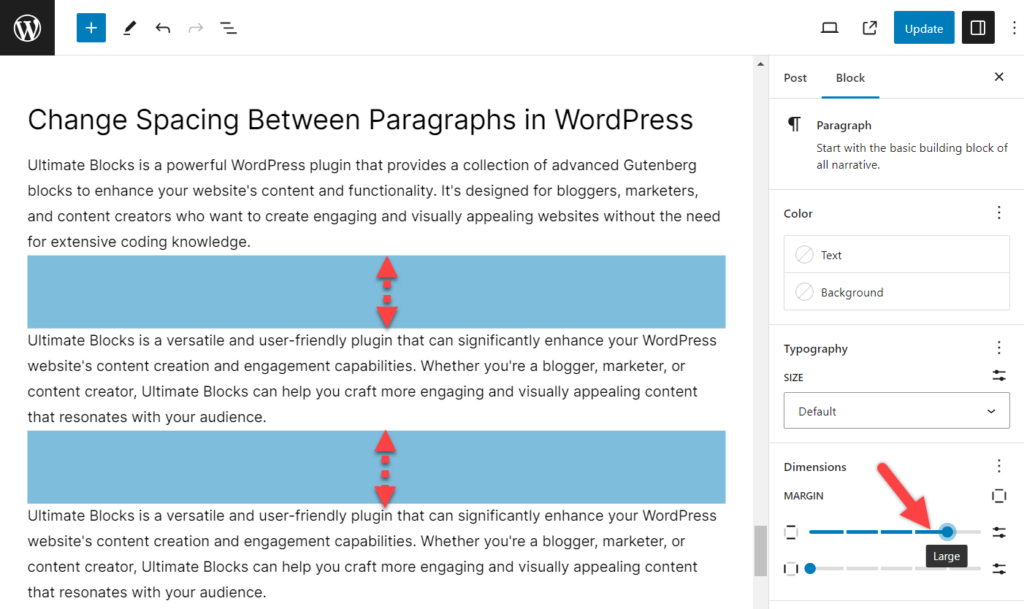Image resolution: width=1024 pixels, height=609 pixels.
Task: Open the Dimensions options menu
Action: click(x=998, y=465)
